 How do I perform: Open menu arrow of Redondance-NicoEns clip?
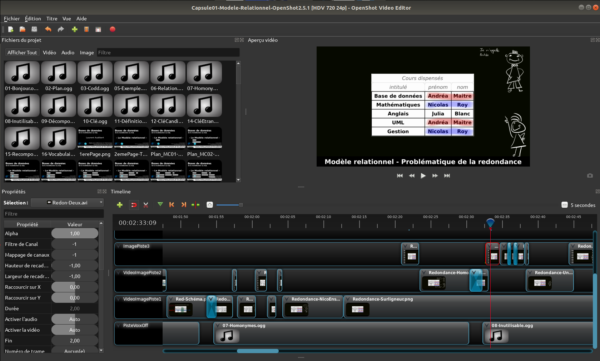(x=287, y=299)
